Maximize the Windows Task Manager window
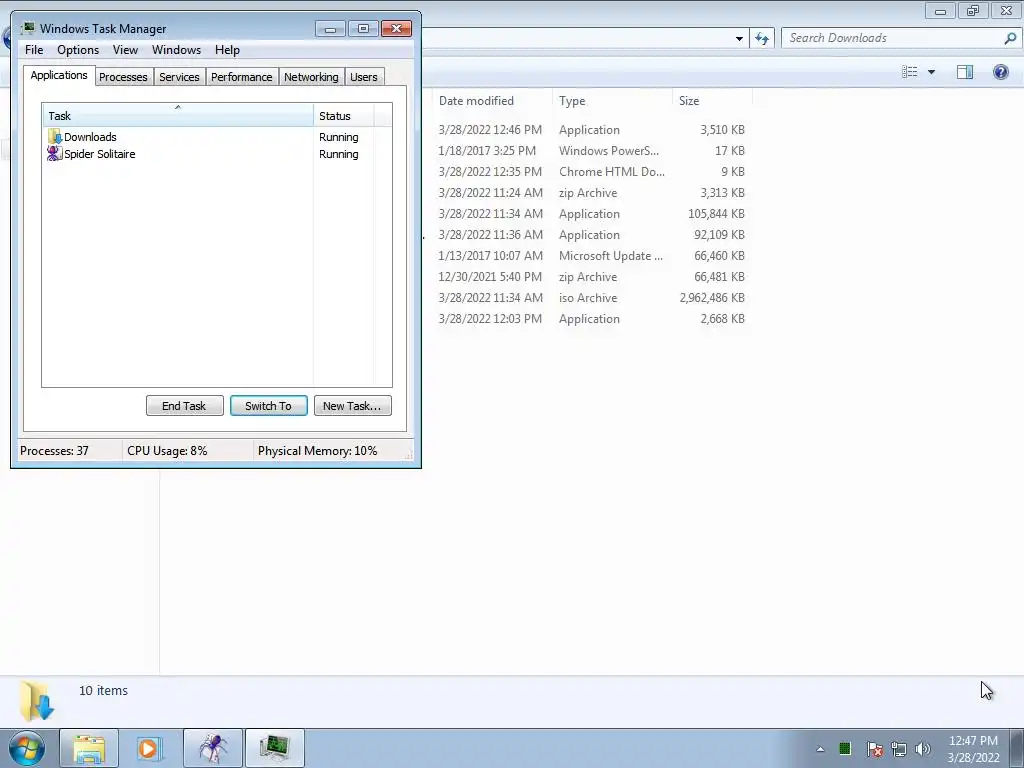 coord(363,29)
